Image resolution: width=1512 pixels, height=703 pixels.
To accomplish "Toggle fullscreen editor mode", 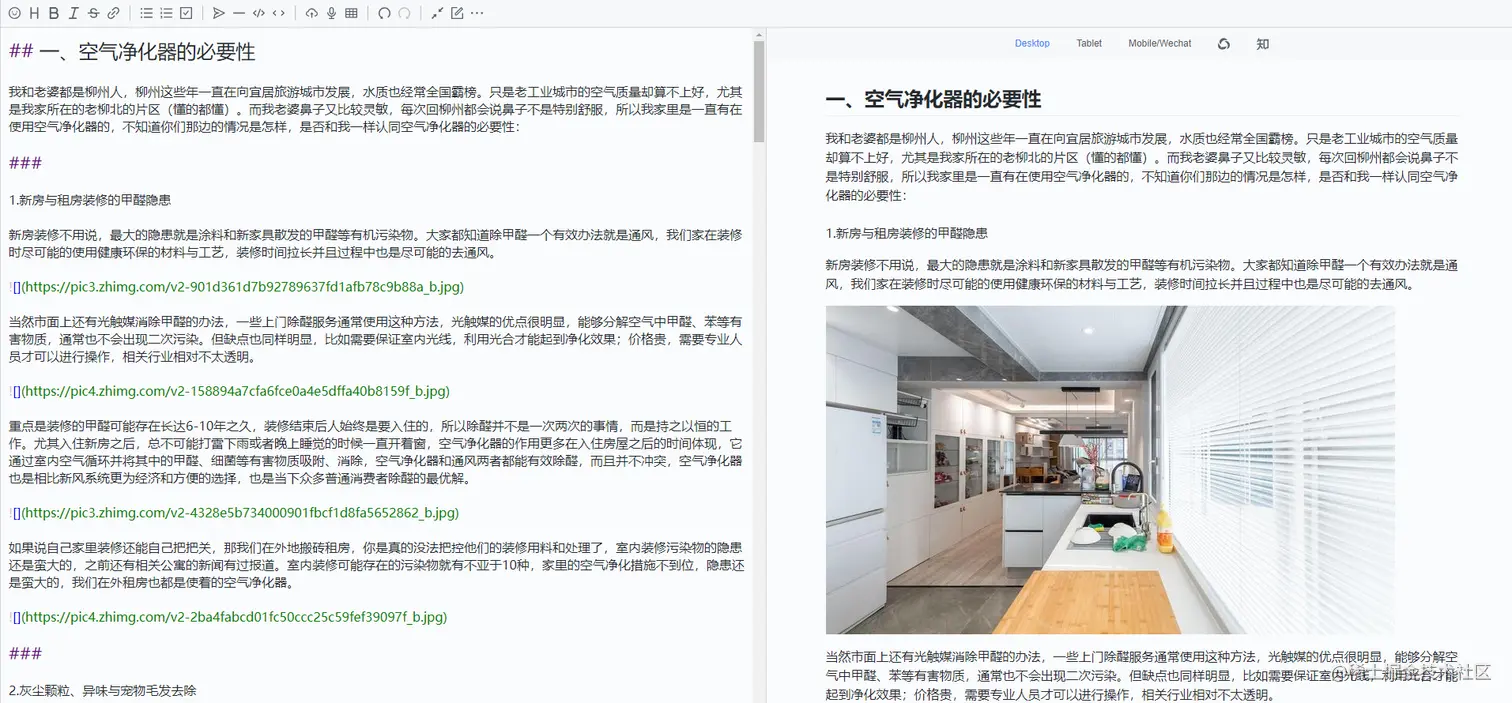I will pyautogui.click(x=437, y=13).
